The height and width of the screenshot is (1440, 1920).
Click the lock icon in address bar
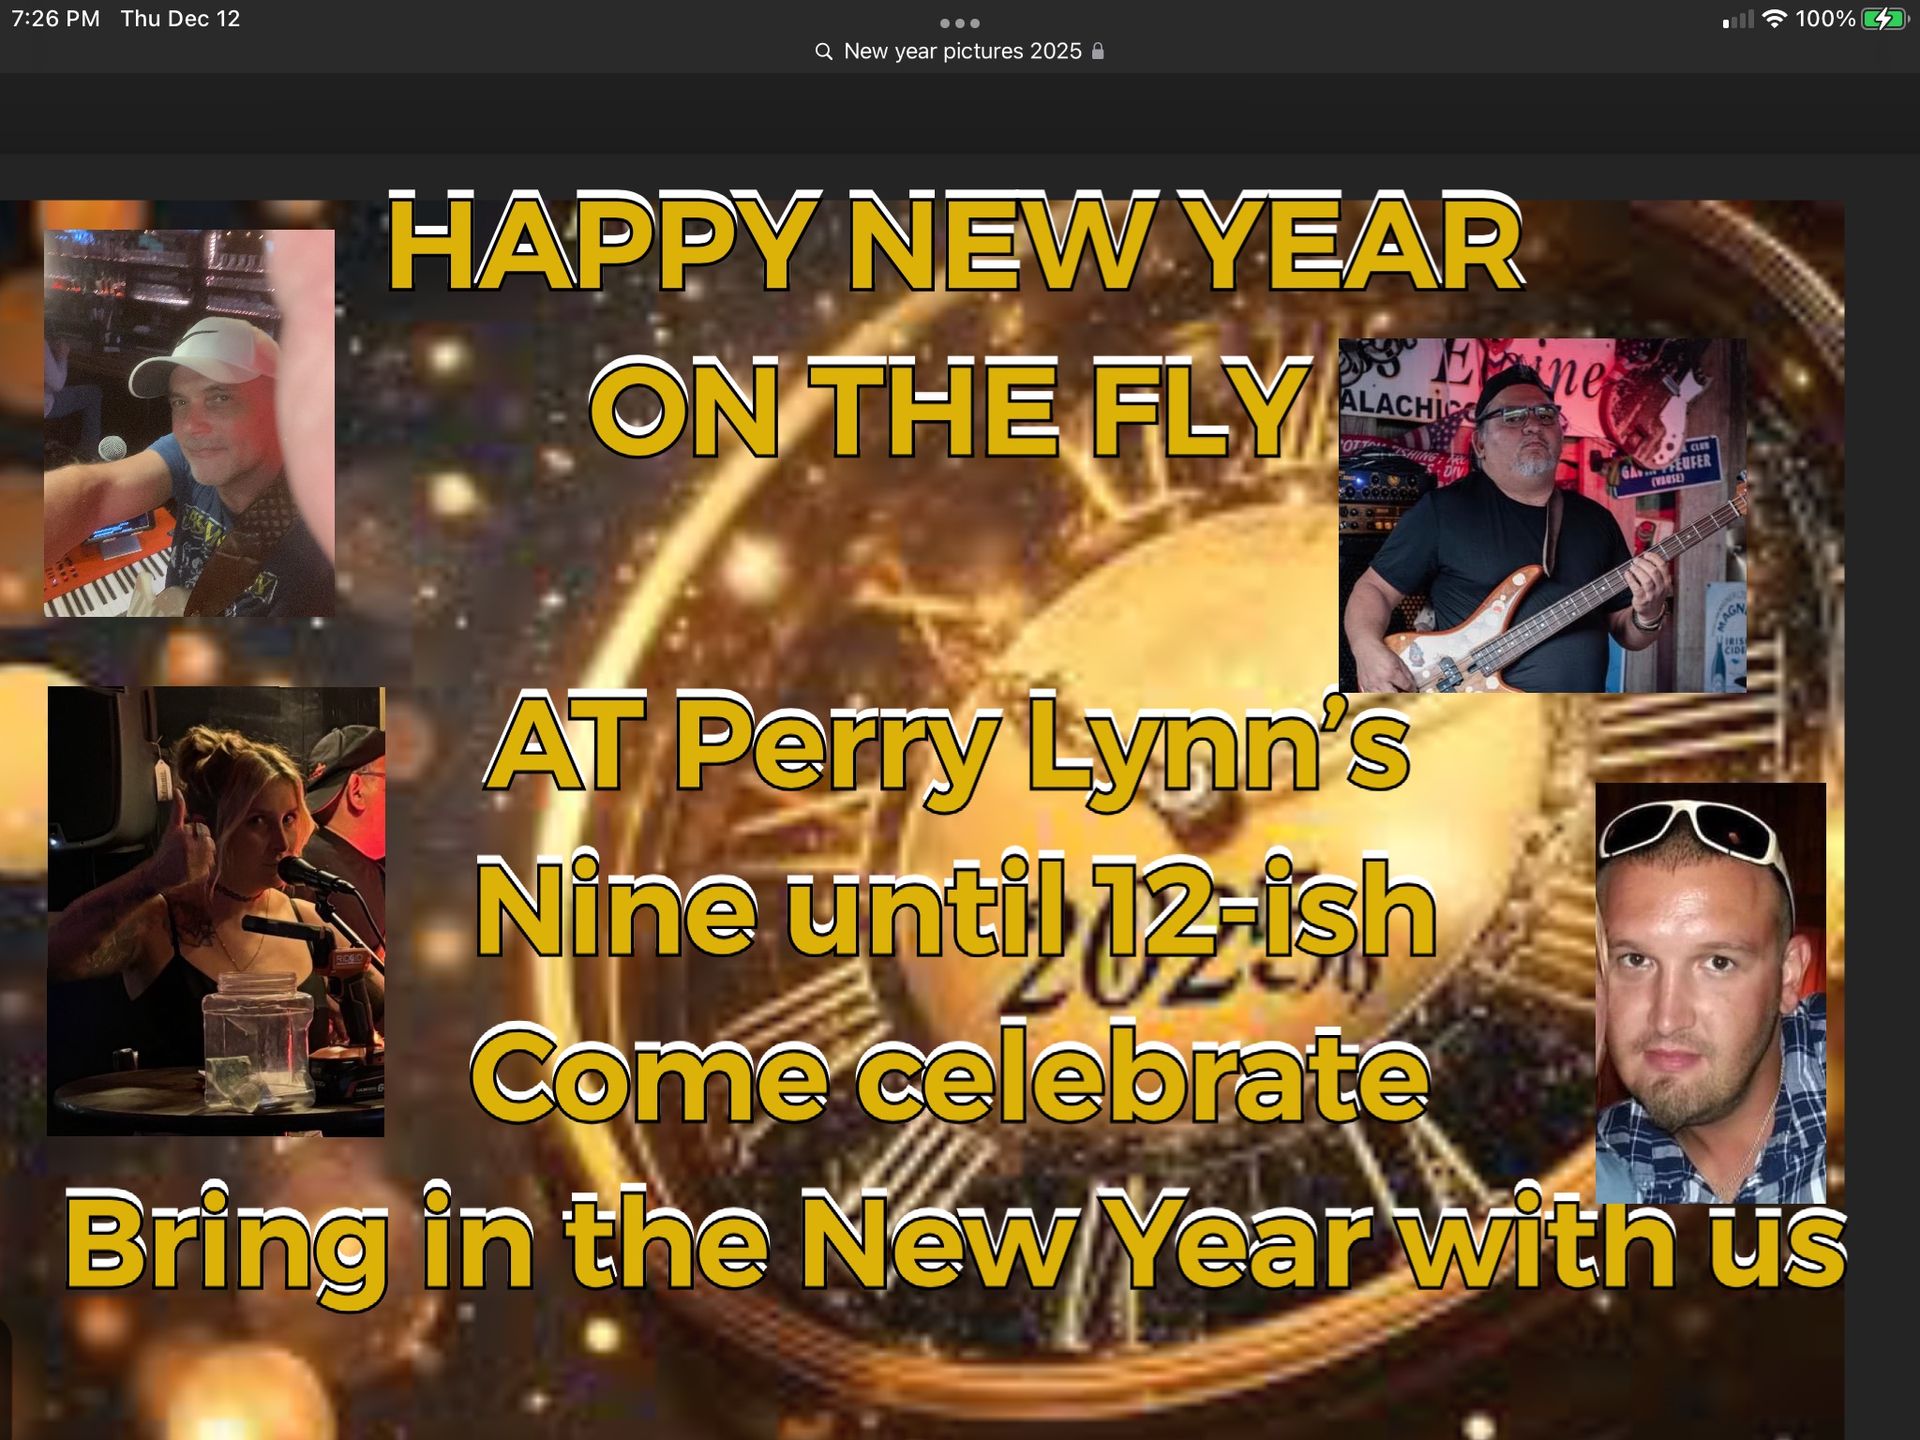pos(1098,51)
